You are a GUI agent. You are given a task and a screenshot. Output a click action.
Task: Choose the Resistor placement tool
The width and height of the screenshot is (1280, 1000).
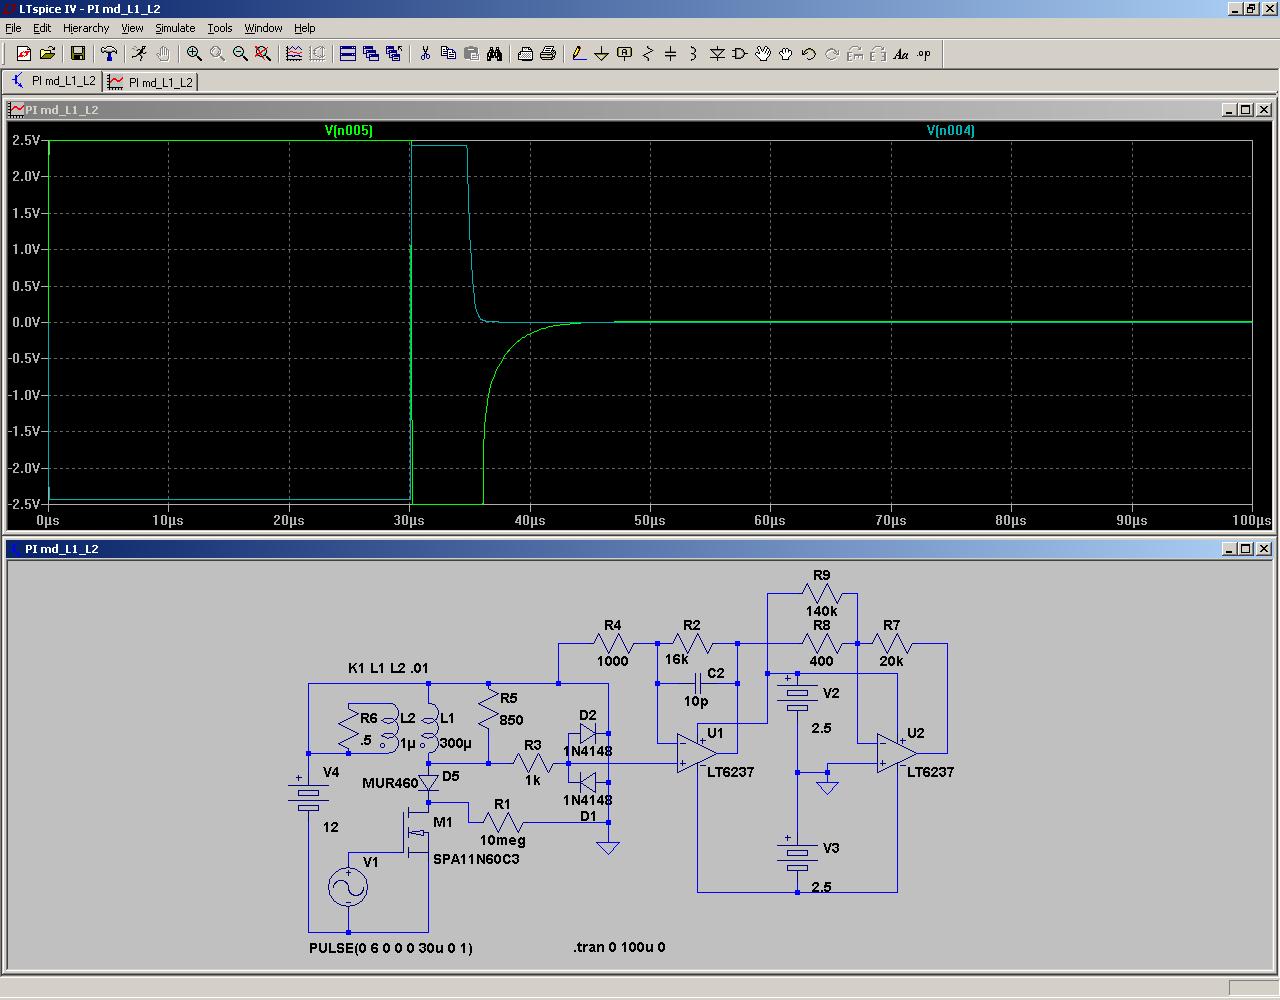point(648,54)
